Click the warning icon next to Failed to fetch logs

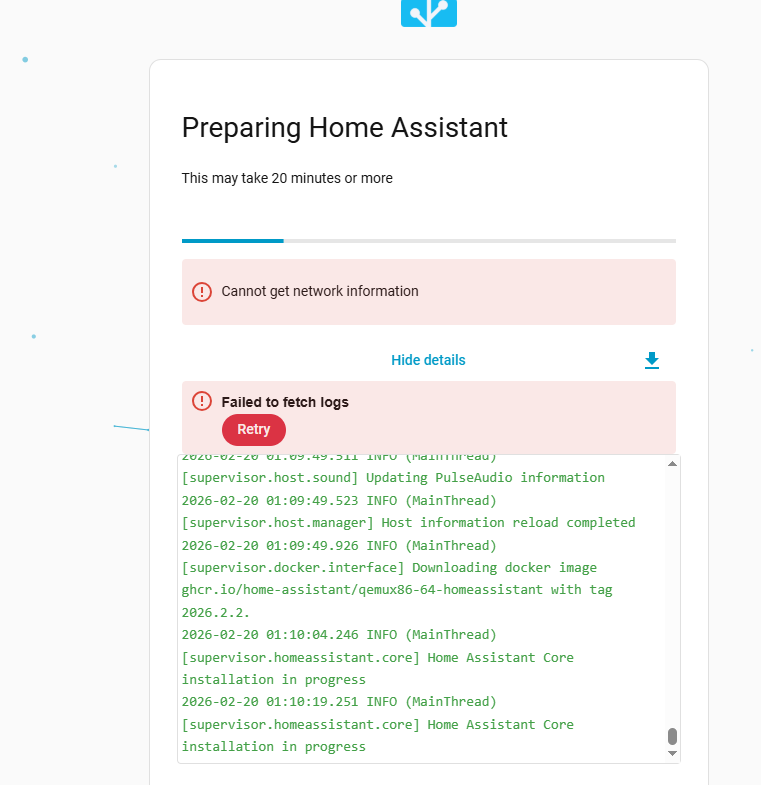202,402
